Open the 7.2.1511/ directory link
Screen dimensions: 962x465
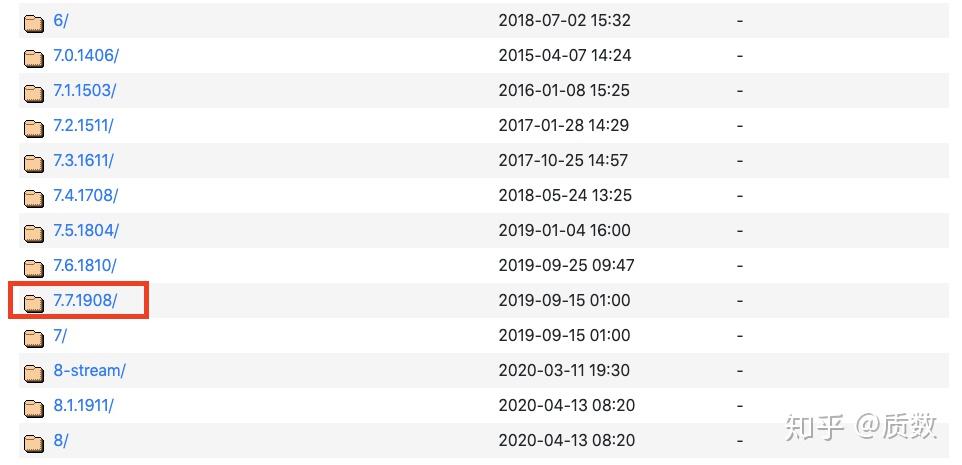tap(83, 126)
